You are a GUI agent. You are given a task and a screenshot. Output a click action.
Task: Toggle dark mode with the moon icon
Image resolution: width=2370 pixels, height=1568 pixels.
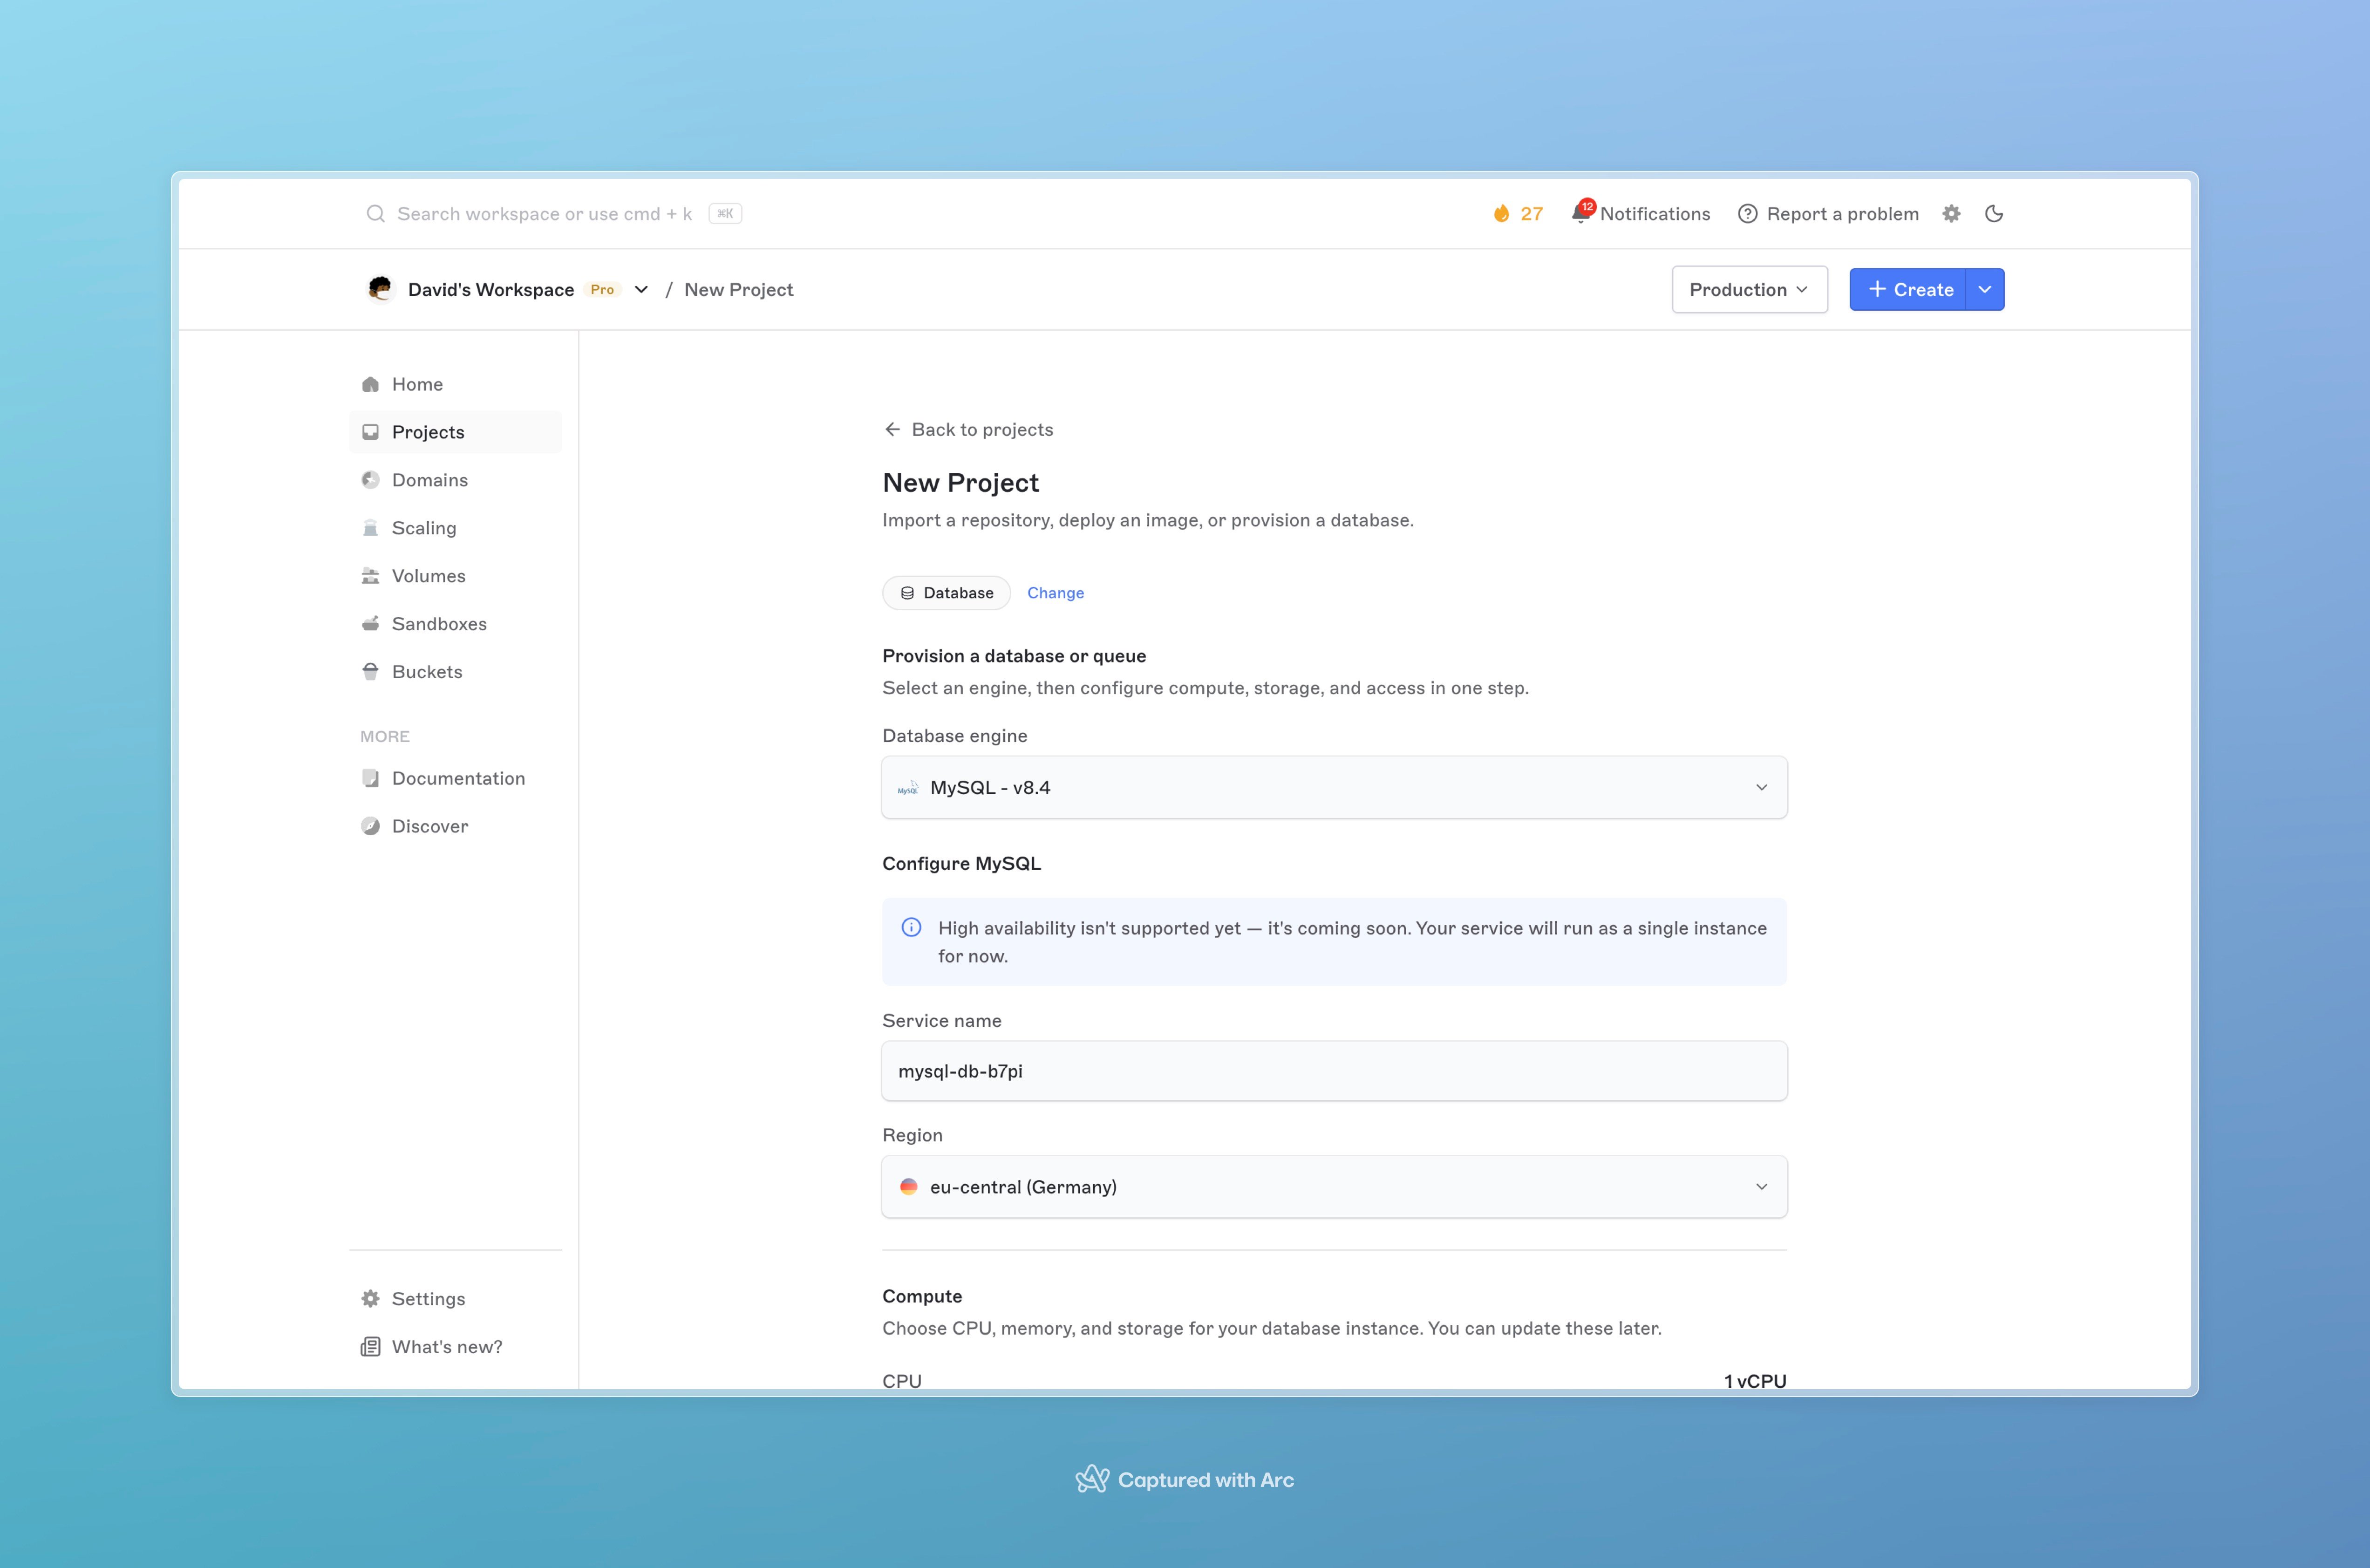coord(1994,214)
